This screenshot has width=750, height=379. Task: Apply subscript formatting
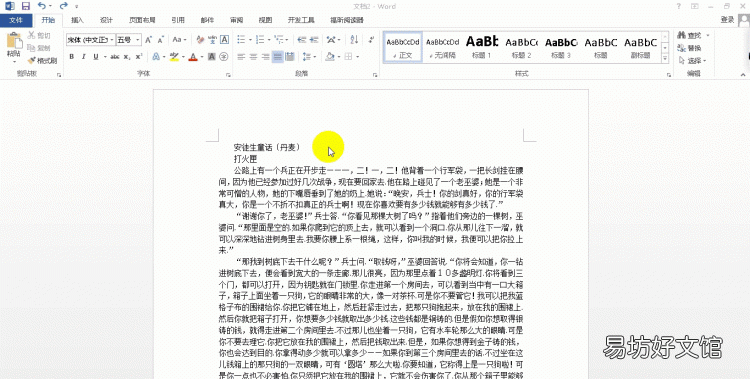click(127, 57)
